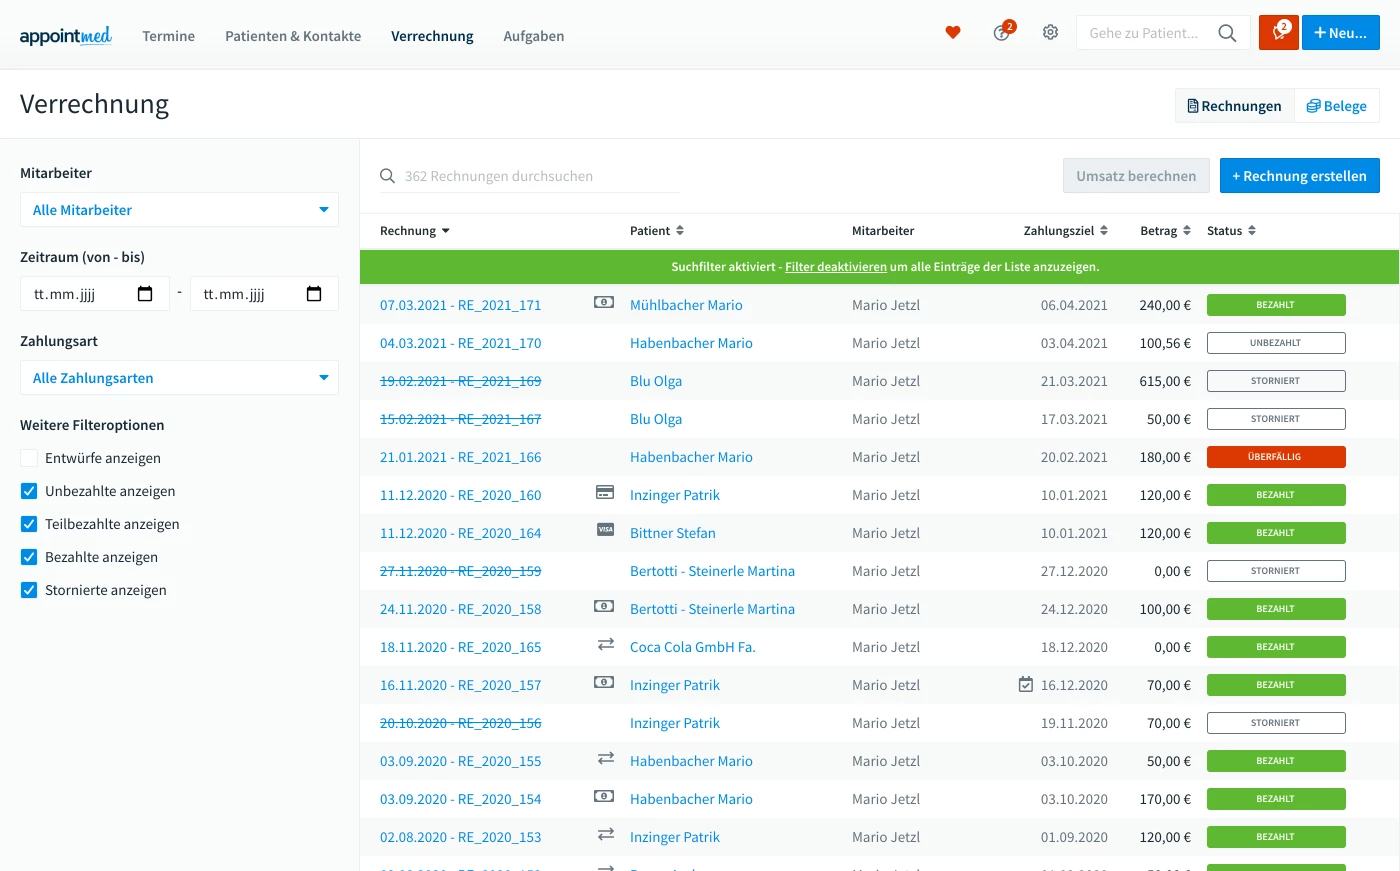
Task: Click cash icon on RE_2020_158 row
Action: coord(604,606)
